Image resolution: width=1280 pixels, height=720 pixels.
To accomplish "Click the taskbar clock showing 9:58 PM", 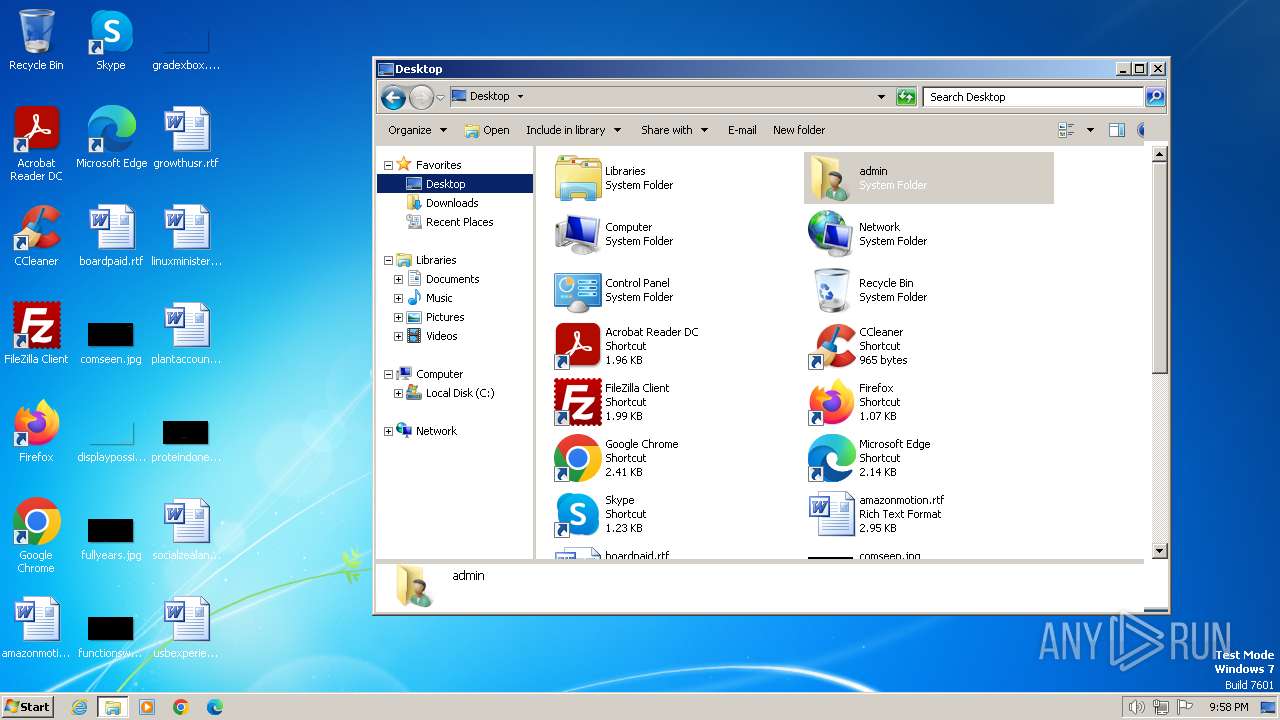I will point(1228,707).
